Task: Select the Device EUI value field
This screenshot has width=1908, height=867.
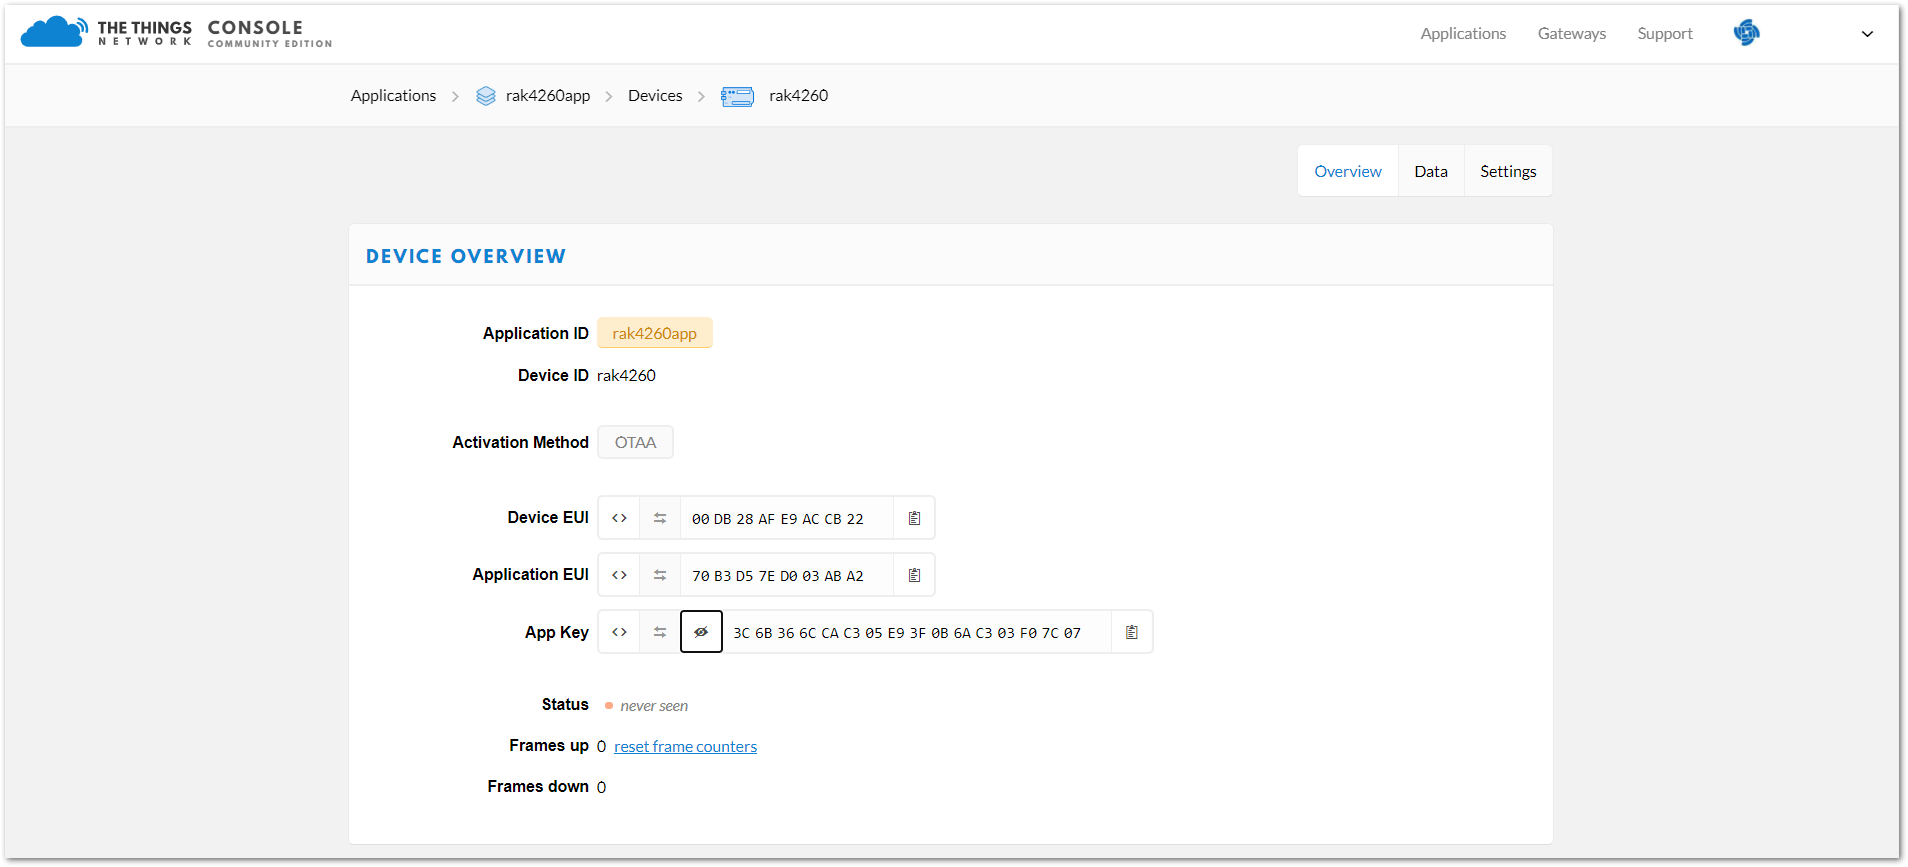Action: [787, 518]
